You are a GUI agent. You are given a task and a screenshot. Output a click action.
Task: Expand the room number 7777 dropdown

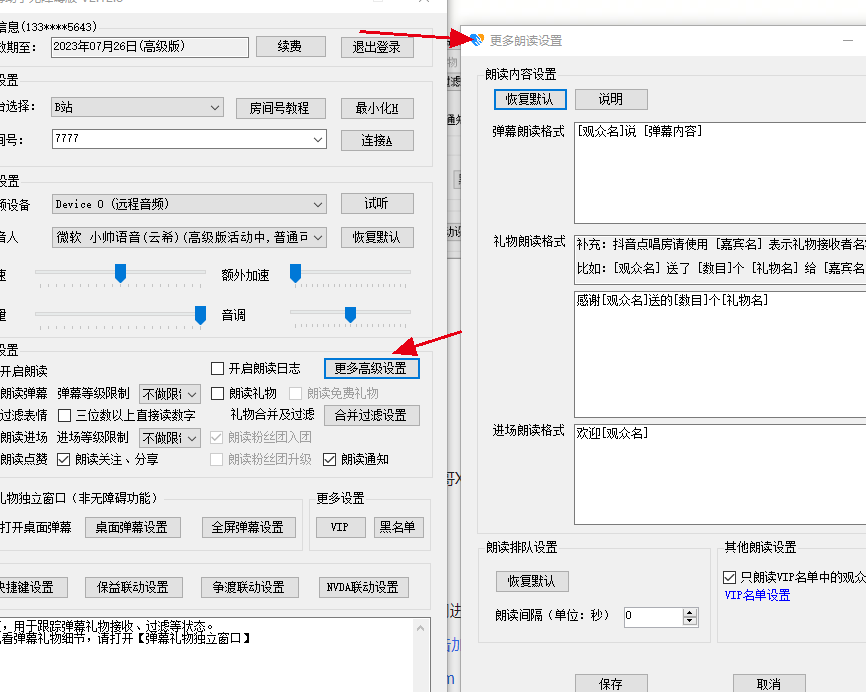click(x=318, y=139)
